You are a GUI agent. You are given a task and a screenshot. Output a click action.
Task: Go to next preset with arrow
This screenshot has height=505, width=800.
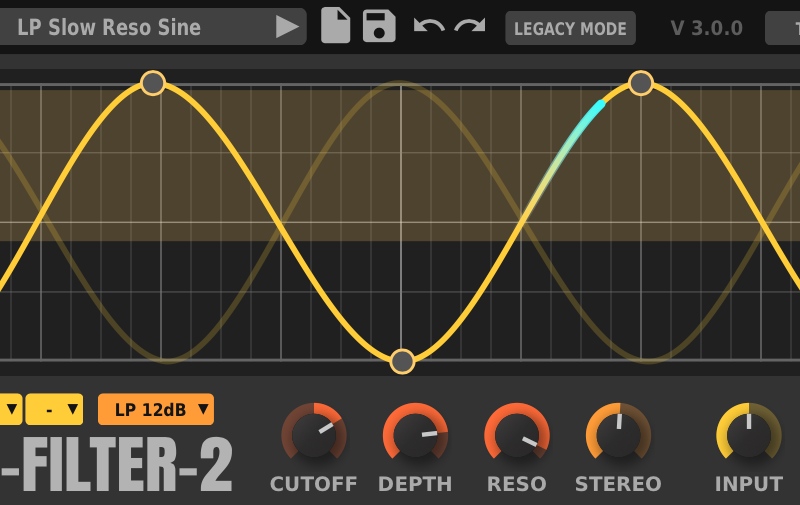coord(288,27)
